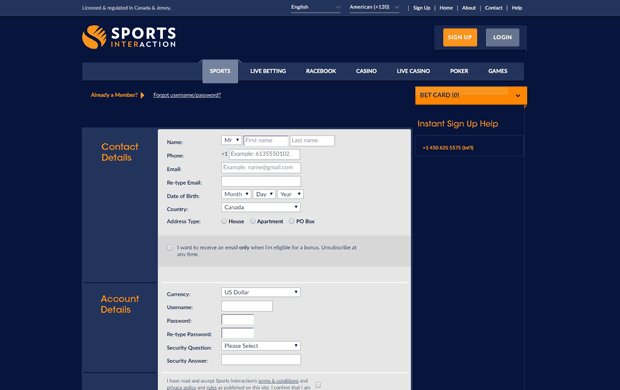Focus the Username input field
The image size is (620, 390).
point(247,306)
